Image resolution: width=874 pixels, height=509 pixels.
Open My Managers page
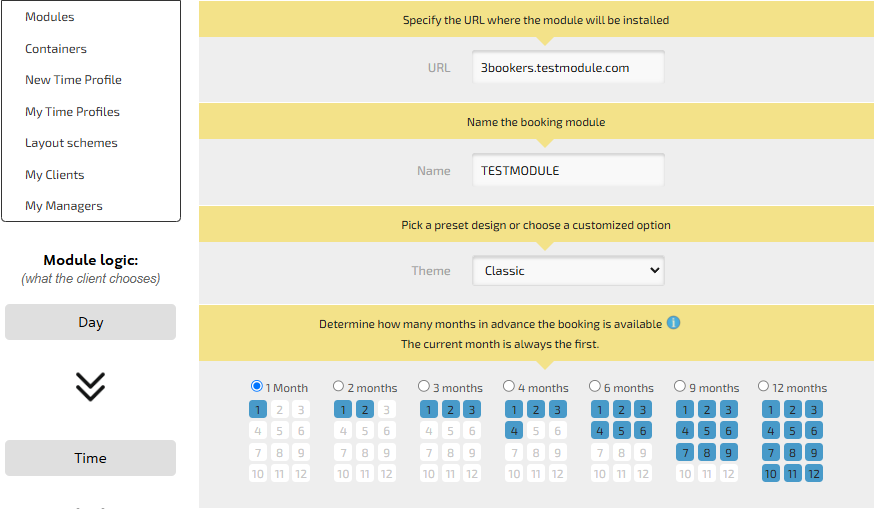tap(64, 206)
